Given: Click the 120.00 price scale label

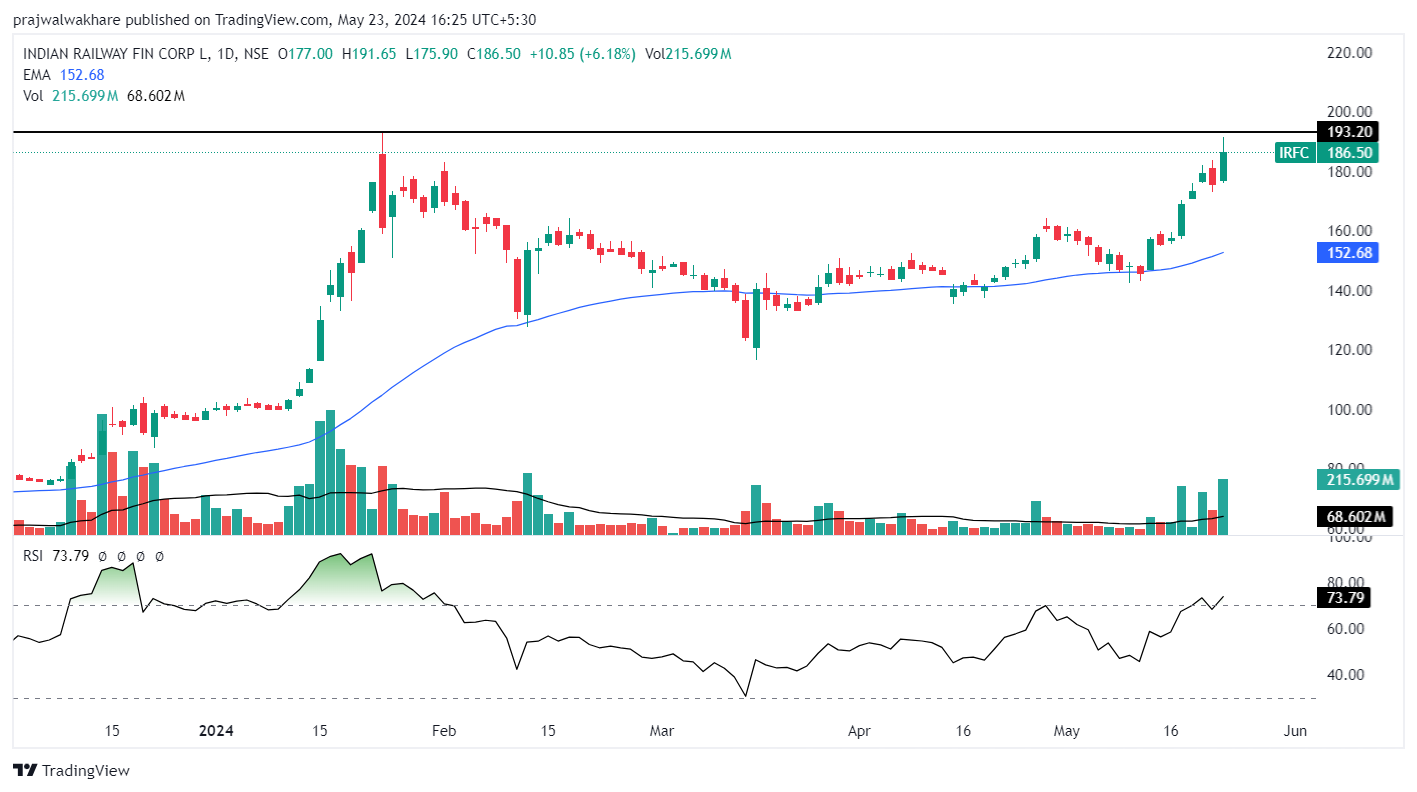Looking at the screenshot, I should [x=1349, y=350].
